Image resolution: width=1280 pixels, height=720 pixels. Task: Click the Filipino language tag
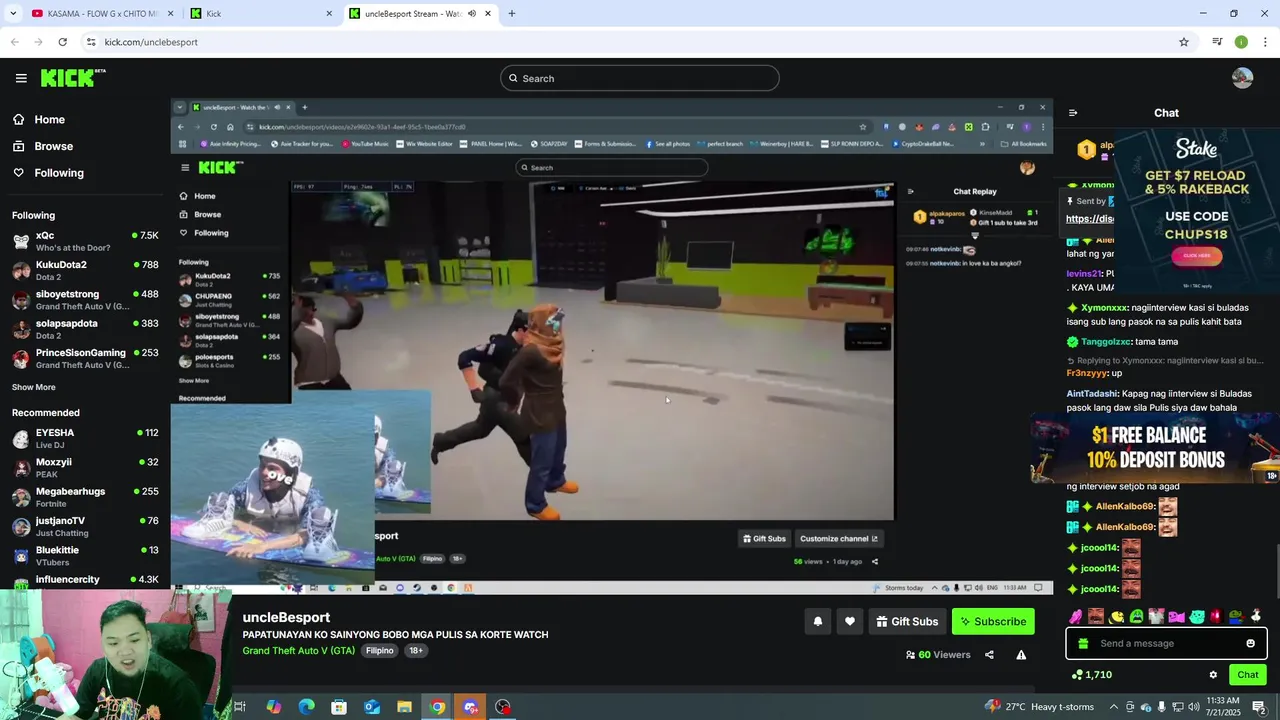(x=380, y=651)
